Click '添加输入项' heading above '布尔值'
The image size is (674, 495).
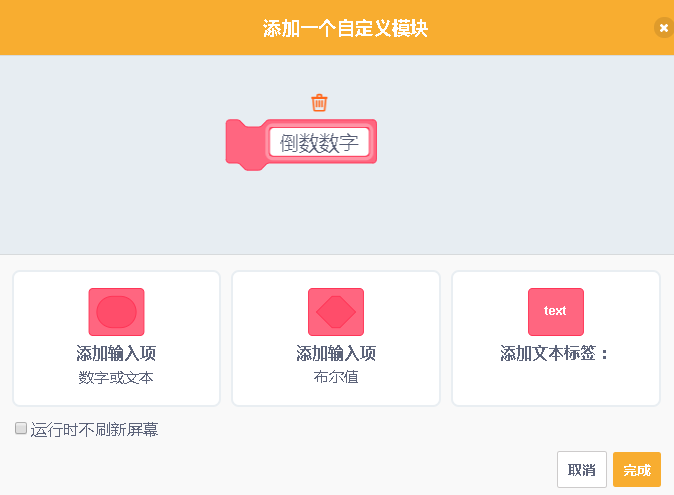point(336,353)
